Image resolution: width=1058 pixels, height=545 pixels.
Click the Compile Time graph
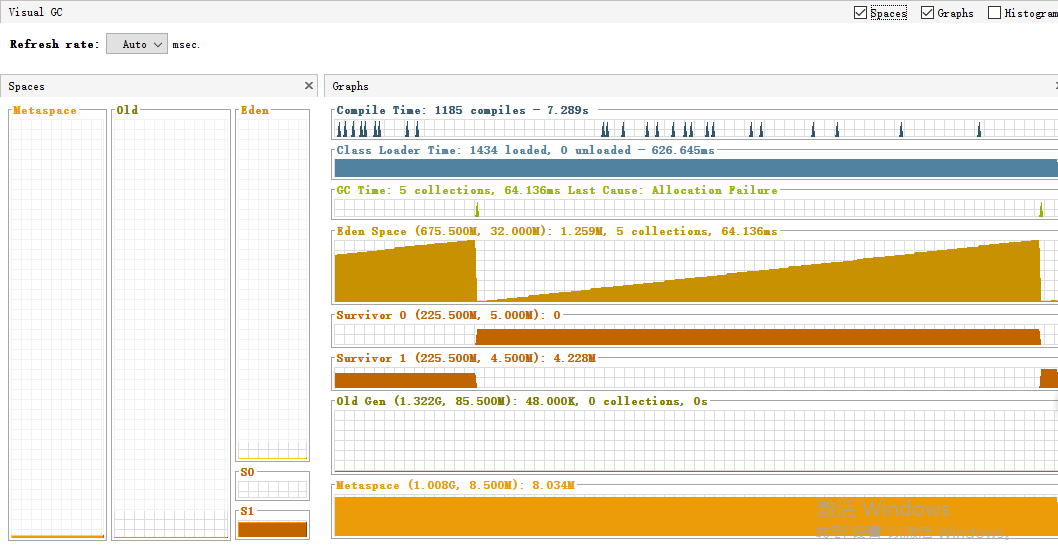pyautogui.click(x=696, y=128)
